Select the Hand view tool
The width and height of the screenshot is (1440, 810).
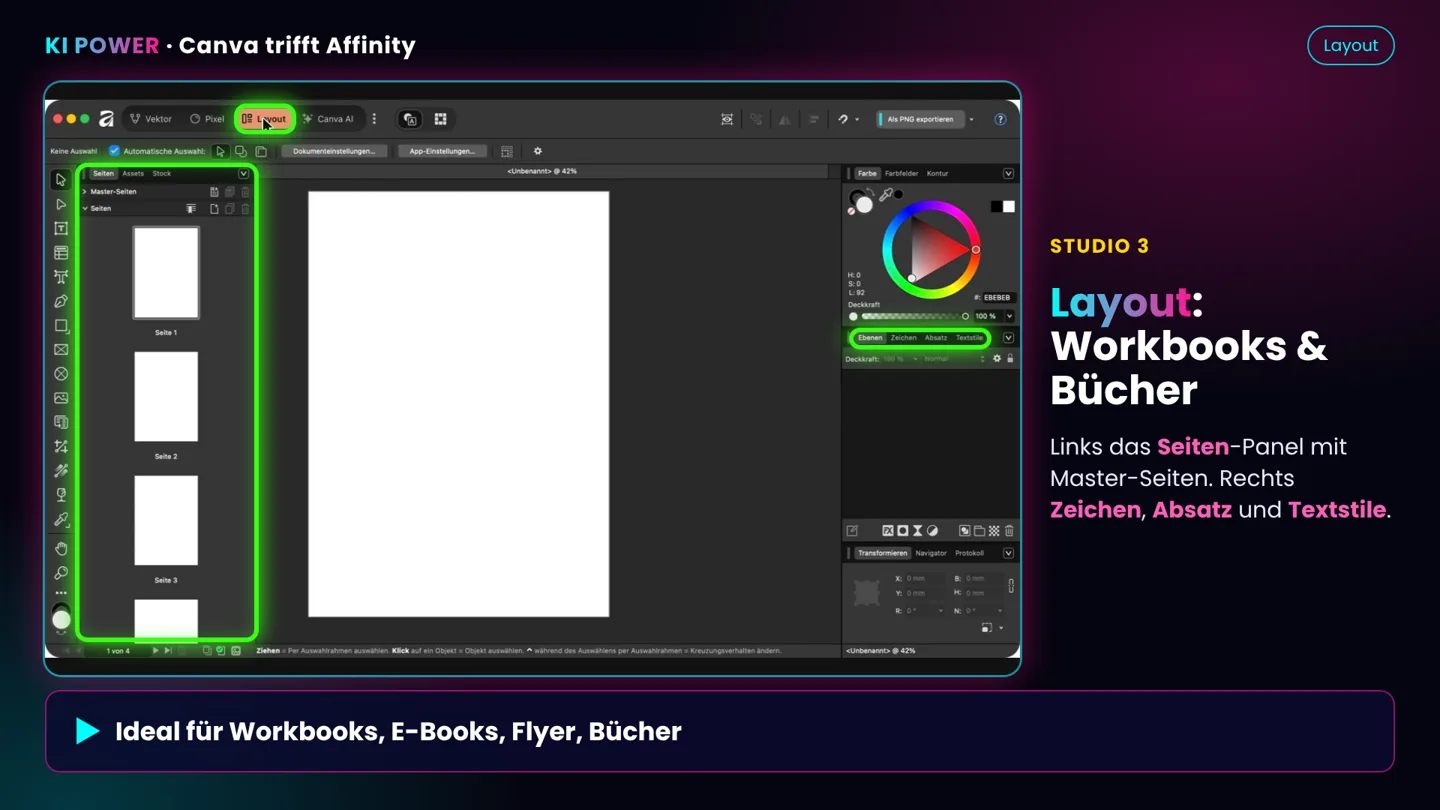click(61, 549)
